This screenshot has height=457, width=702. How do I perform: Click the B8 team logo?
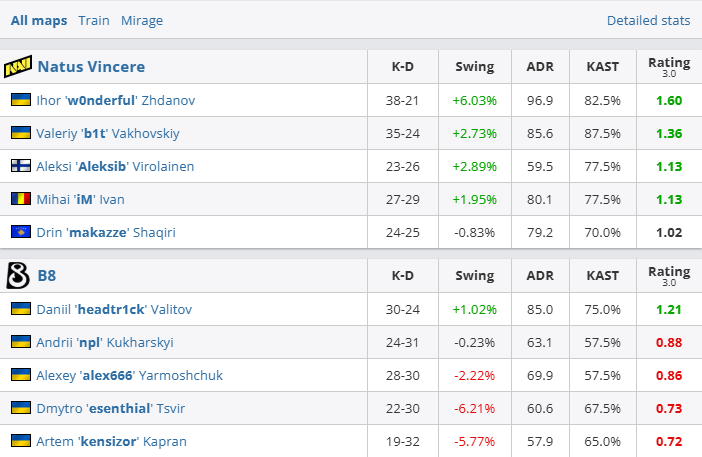[x=18, y=276]
